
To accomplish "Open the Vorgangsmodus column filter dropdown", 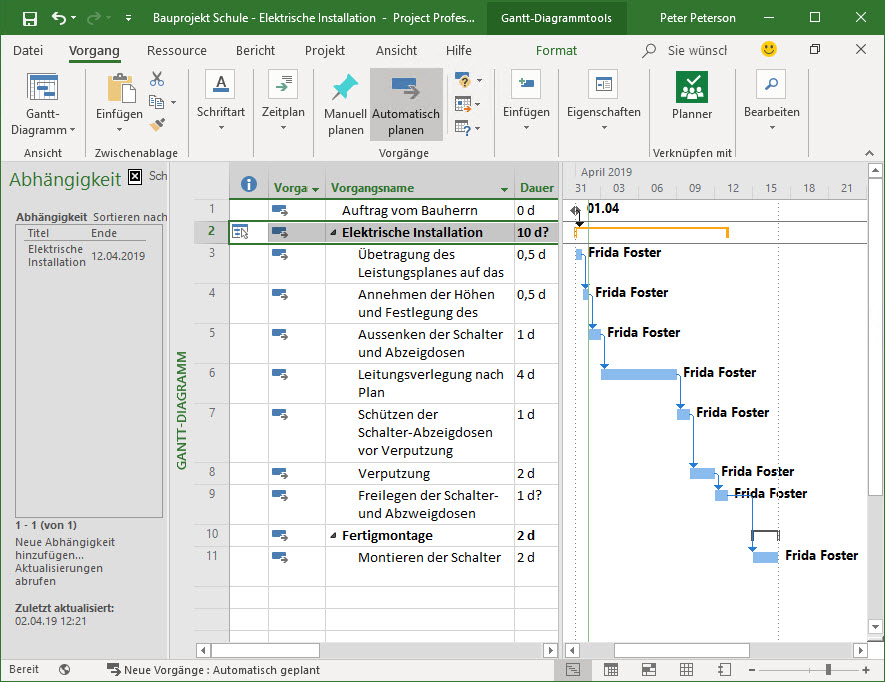I will [x=315, y=189].
